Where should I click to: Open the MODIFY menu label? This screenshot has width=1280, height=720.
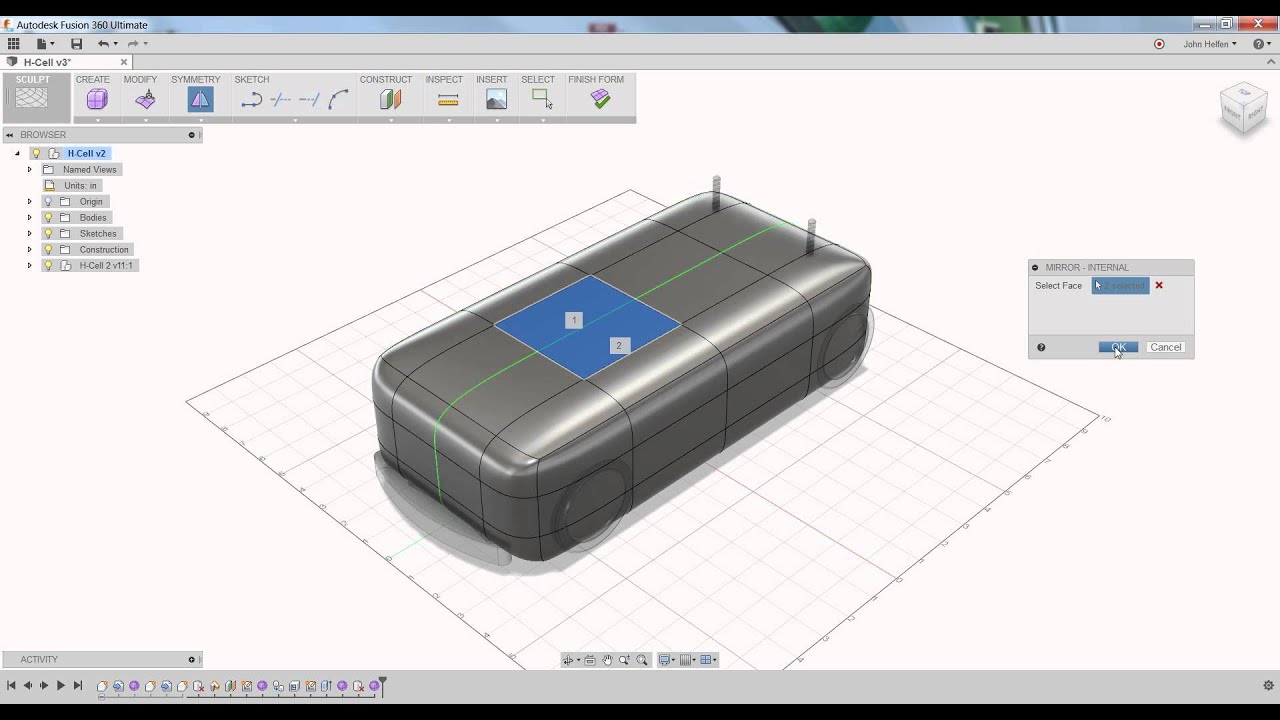pyautogui.click(x=140, y=80)
